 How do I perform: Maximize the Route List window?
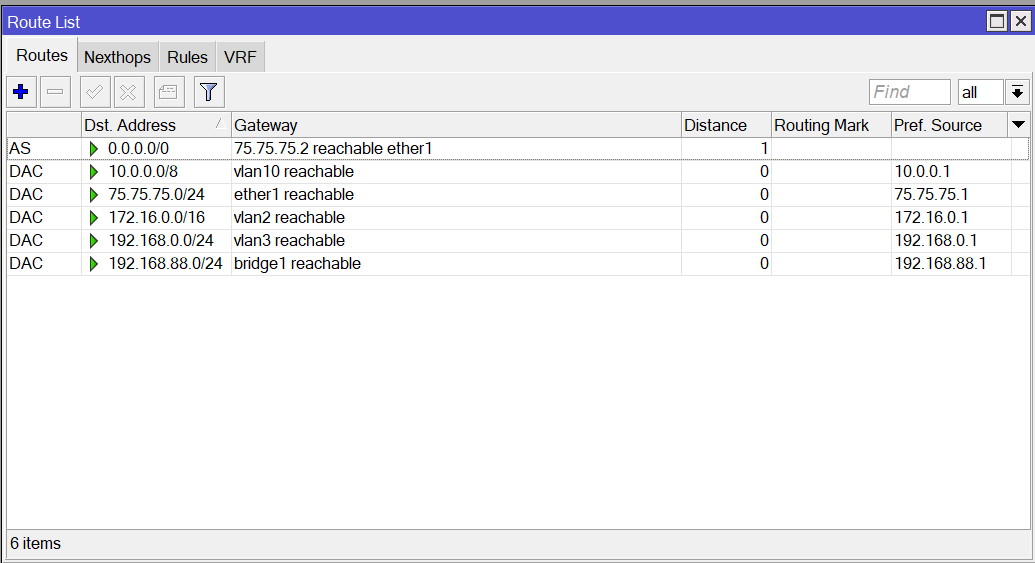[x=997, y=22]
